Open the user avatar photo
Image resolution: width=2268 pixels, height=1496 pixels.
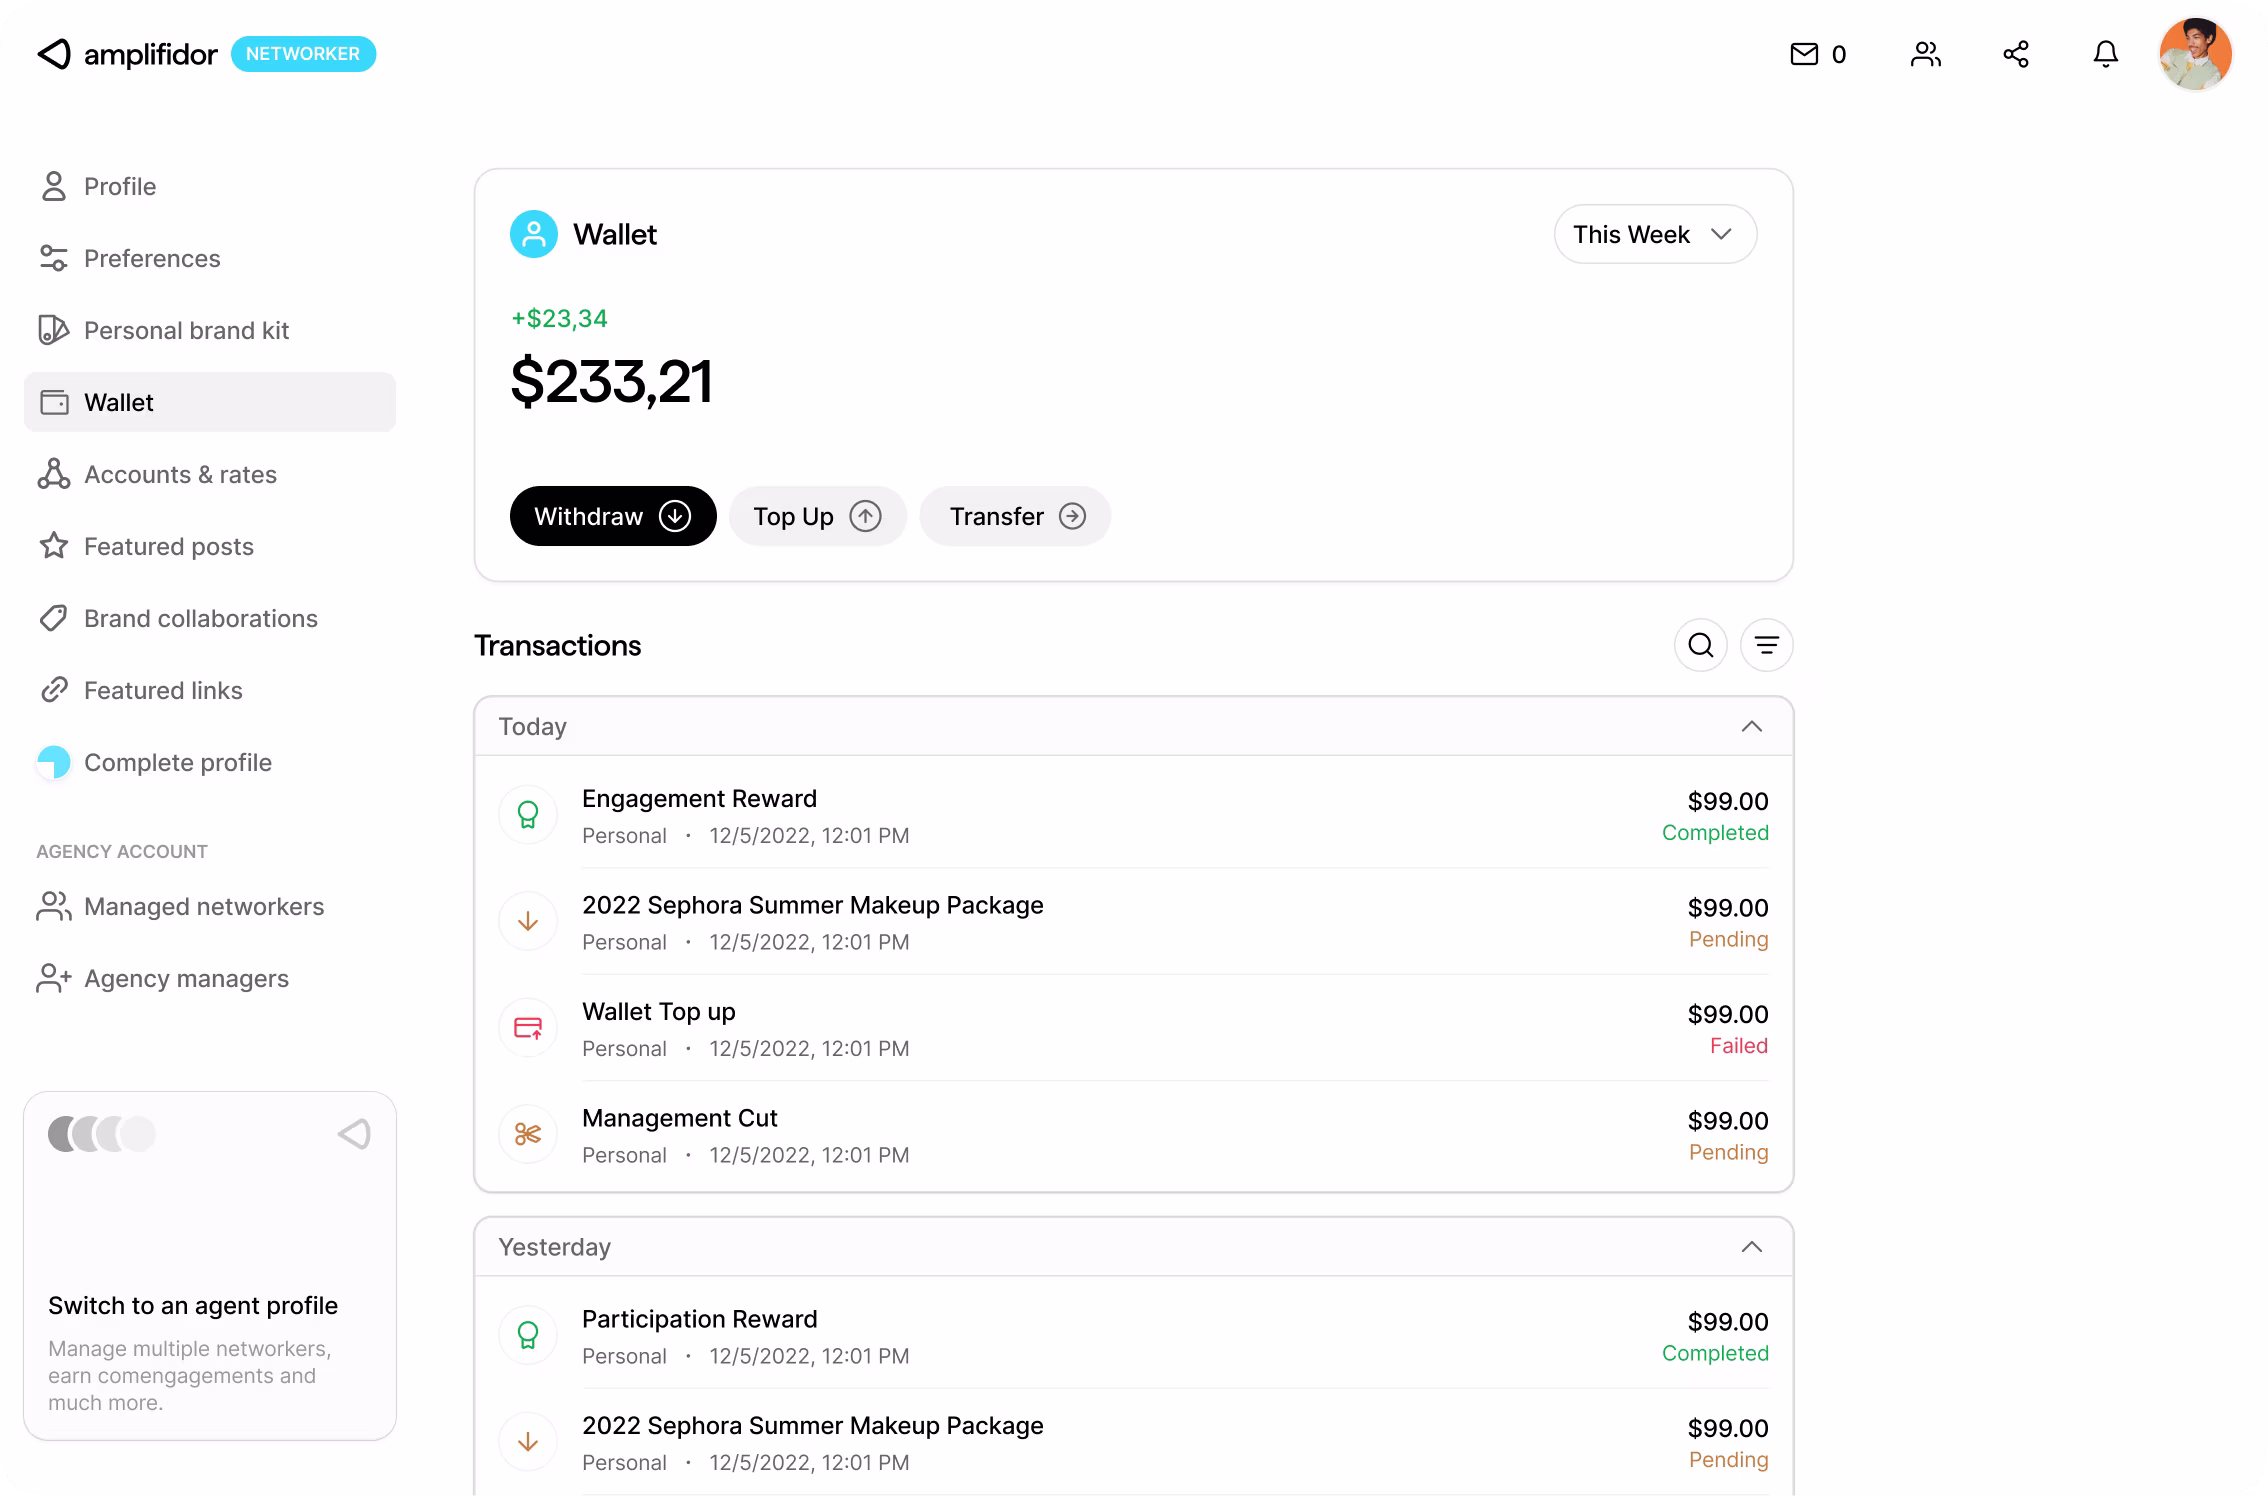(x=2195, y=54)
